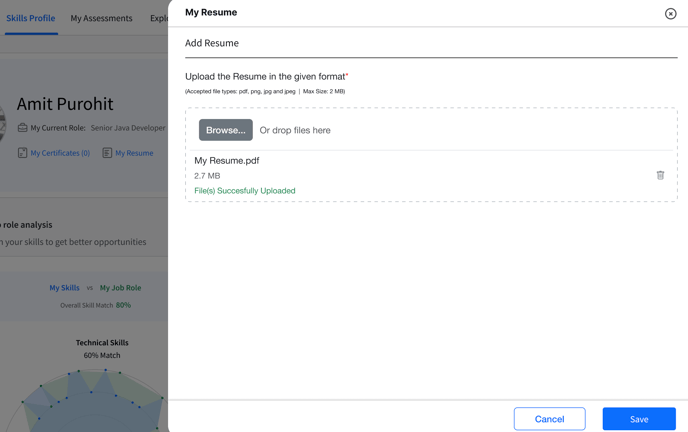This screenshot has height=432, width=688.
Task: Open the My Resume link
Action: click(x=134, y=153)
